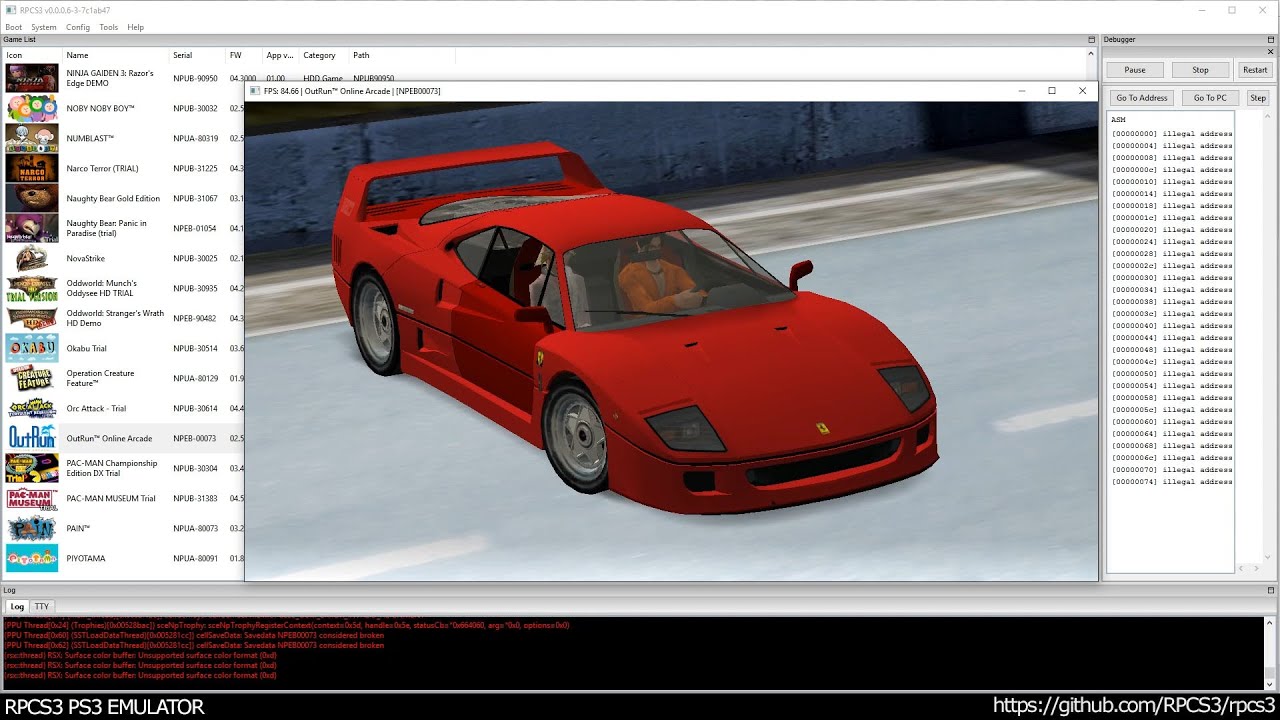Select PIYOTAMA game icon
1280x720 pixels.
pyautogui.click(x=32, y=558)
